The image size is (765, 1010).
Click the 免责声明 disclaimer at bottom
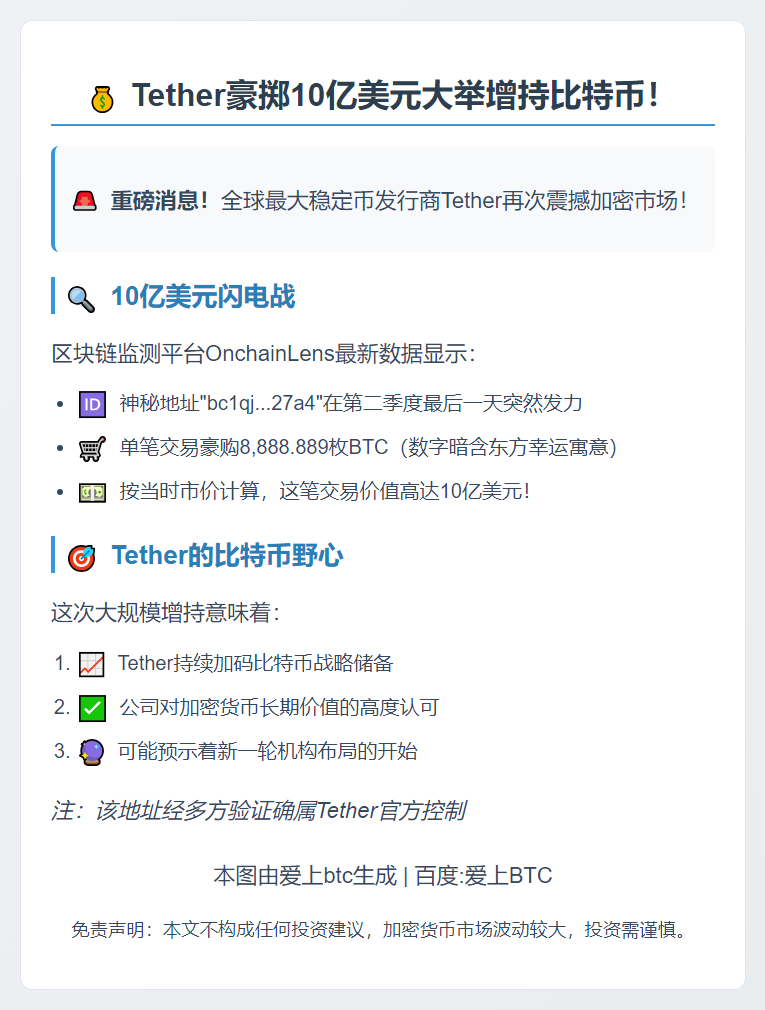click(x=382, y=930)
